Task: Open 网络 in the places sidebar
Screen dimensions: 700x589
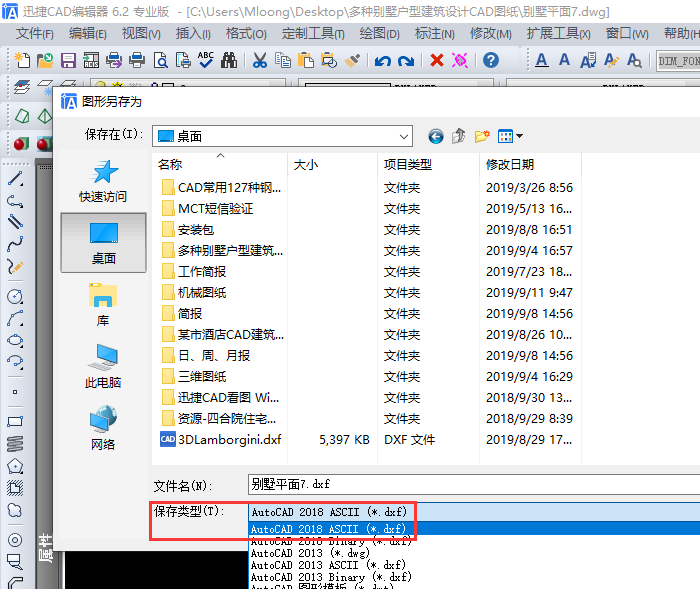Action: 103,428
